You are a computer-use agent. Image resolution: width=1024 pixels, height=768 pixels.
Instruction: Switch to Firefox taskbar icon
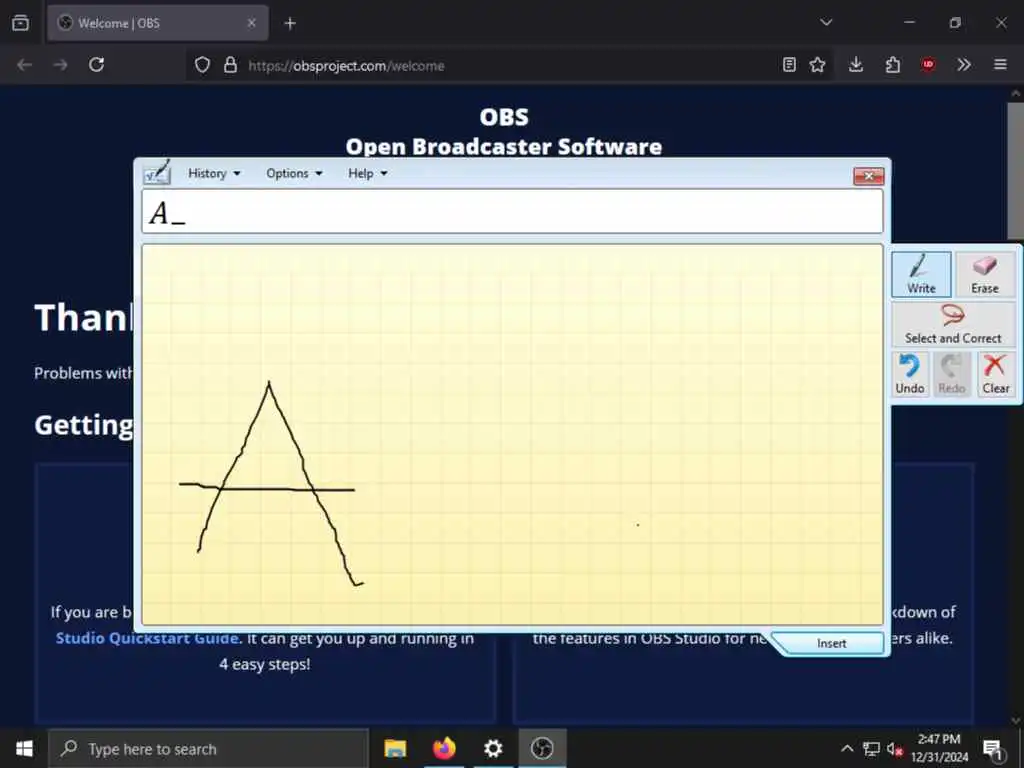click(x=444, y=748)
